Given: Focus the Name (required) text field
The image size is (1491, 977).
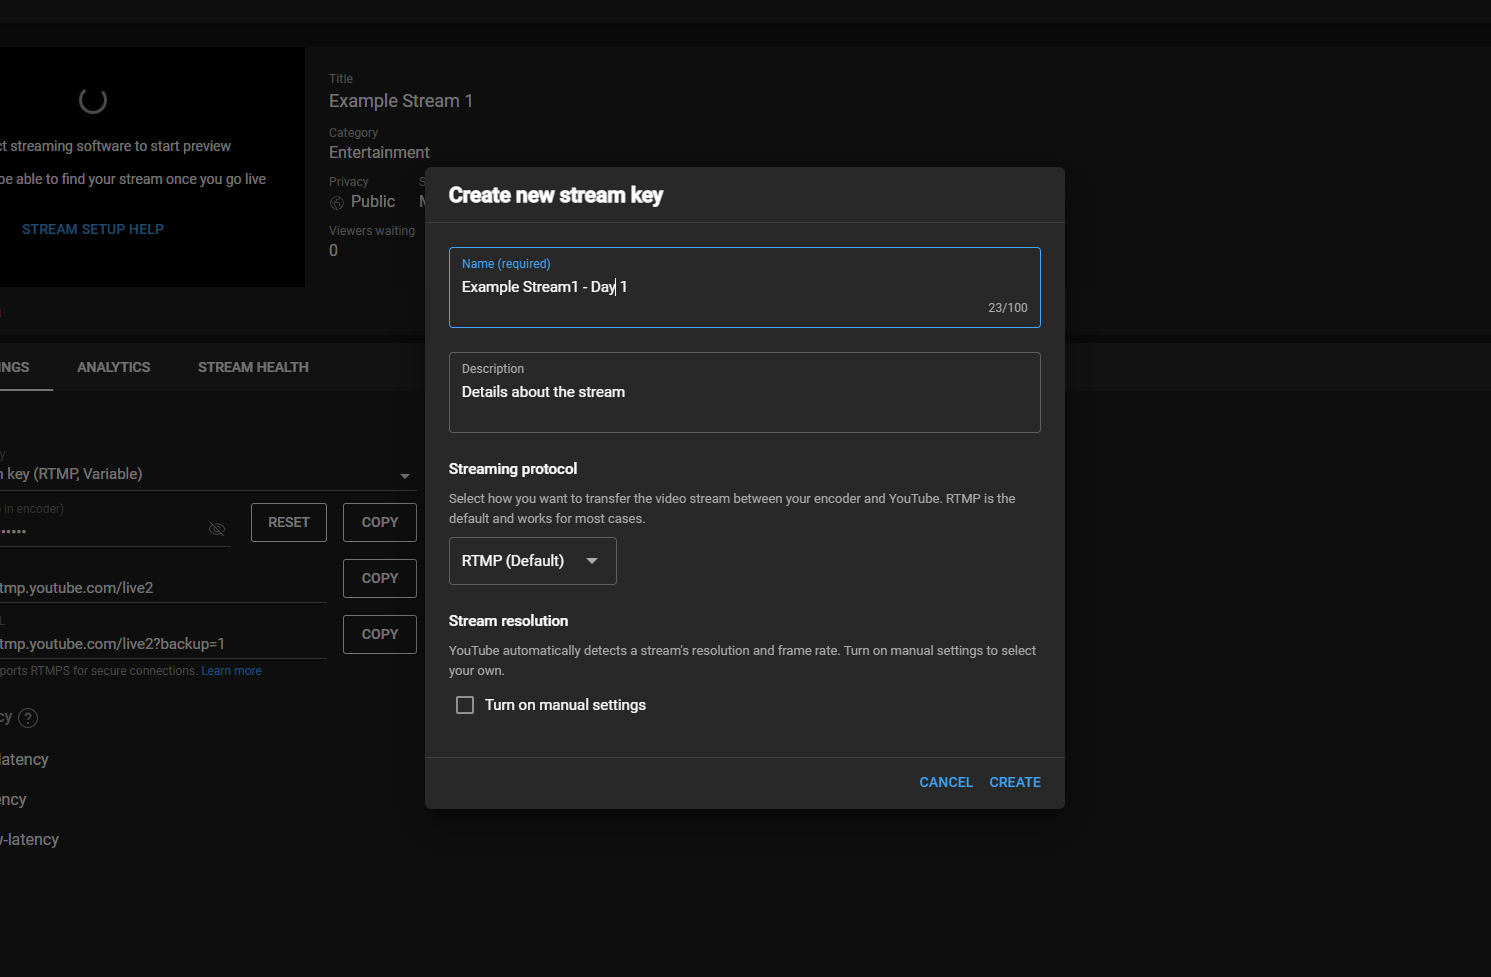Looking at the screenshot, I should point(745,287).
